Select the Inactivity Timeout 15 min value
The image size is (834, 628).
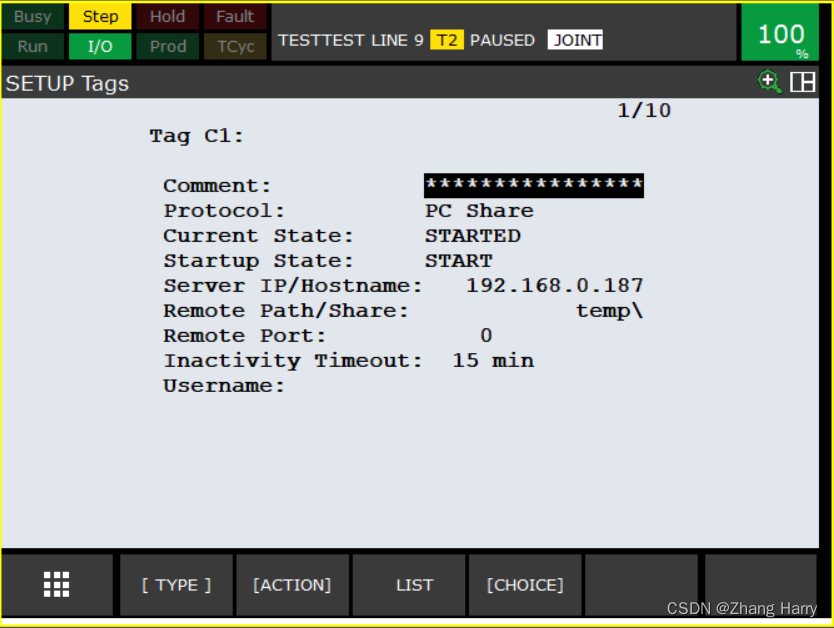[493, 361]
